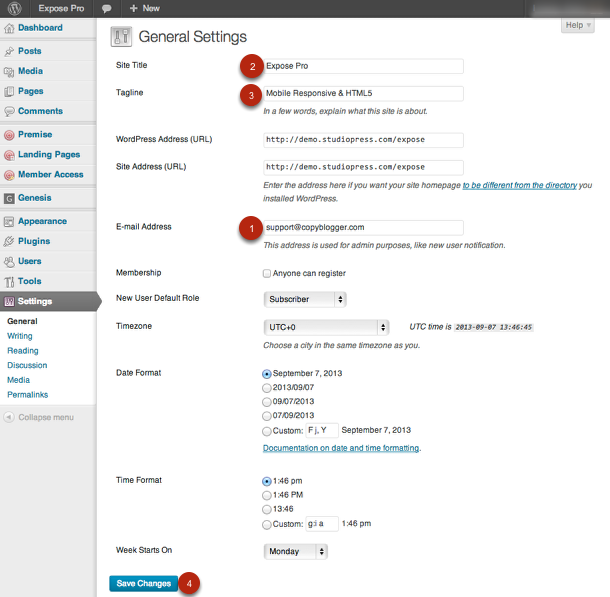Image resolution: width=610 pixels, height=597 pixels.
Task: Click the Landing Pages icon
Action: (9, 155)
